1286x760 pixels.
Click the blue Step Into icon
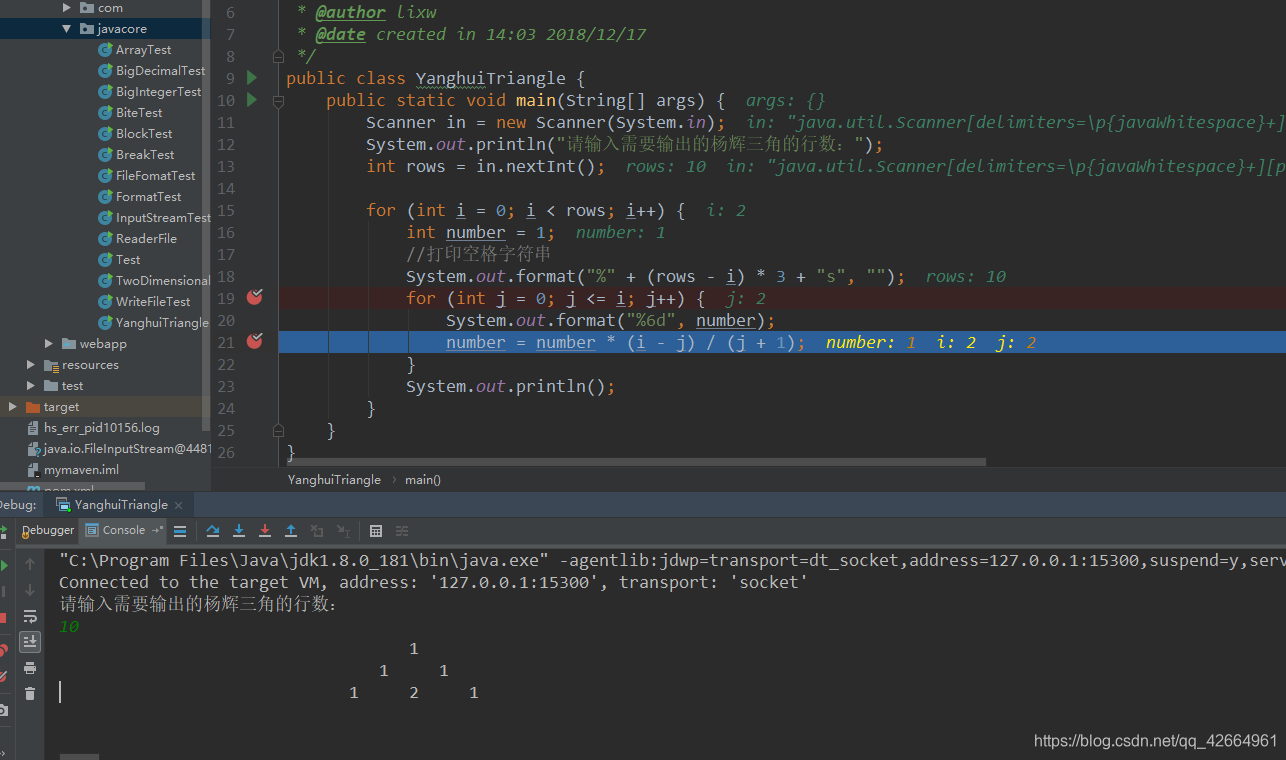(x=239, y=531)
